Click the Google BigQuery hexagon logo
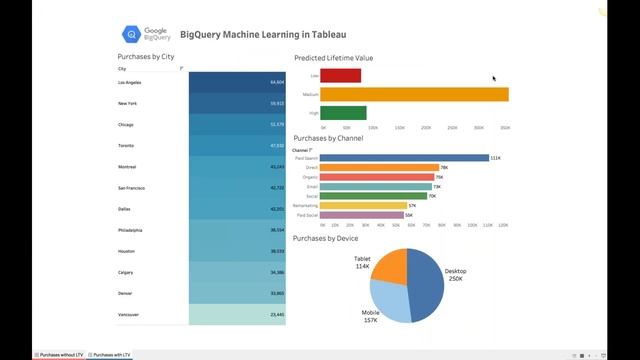640x360 pixels. click(131, 35)
